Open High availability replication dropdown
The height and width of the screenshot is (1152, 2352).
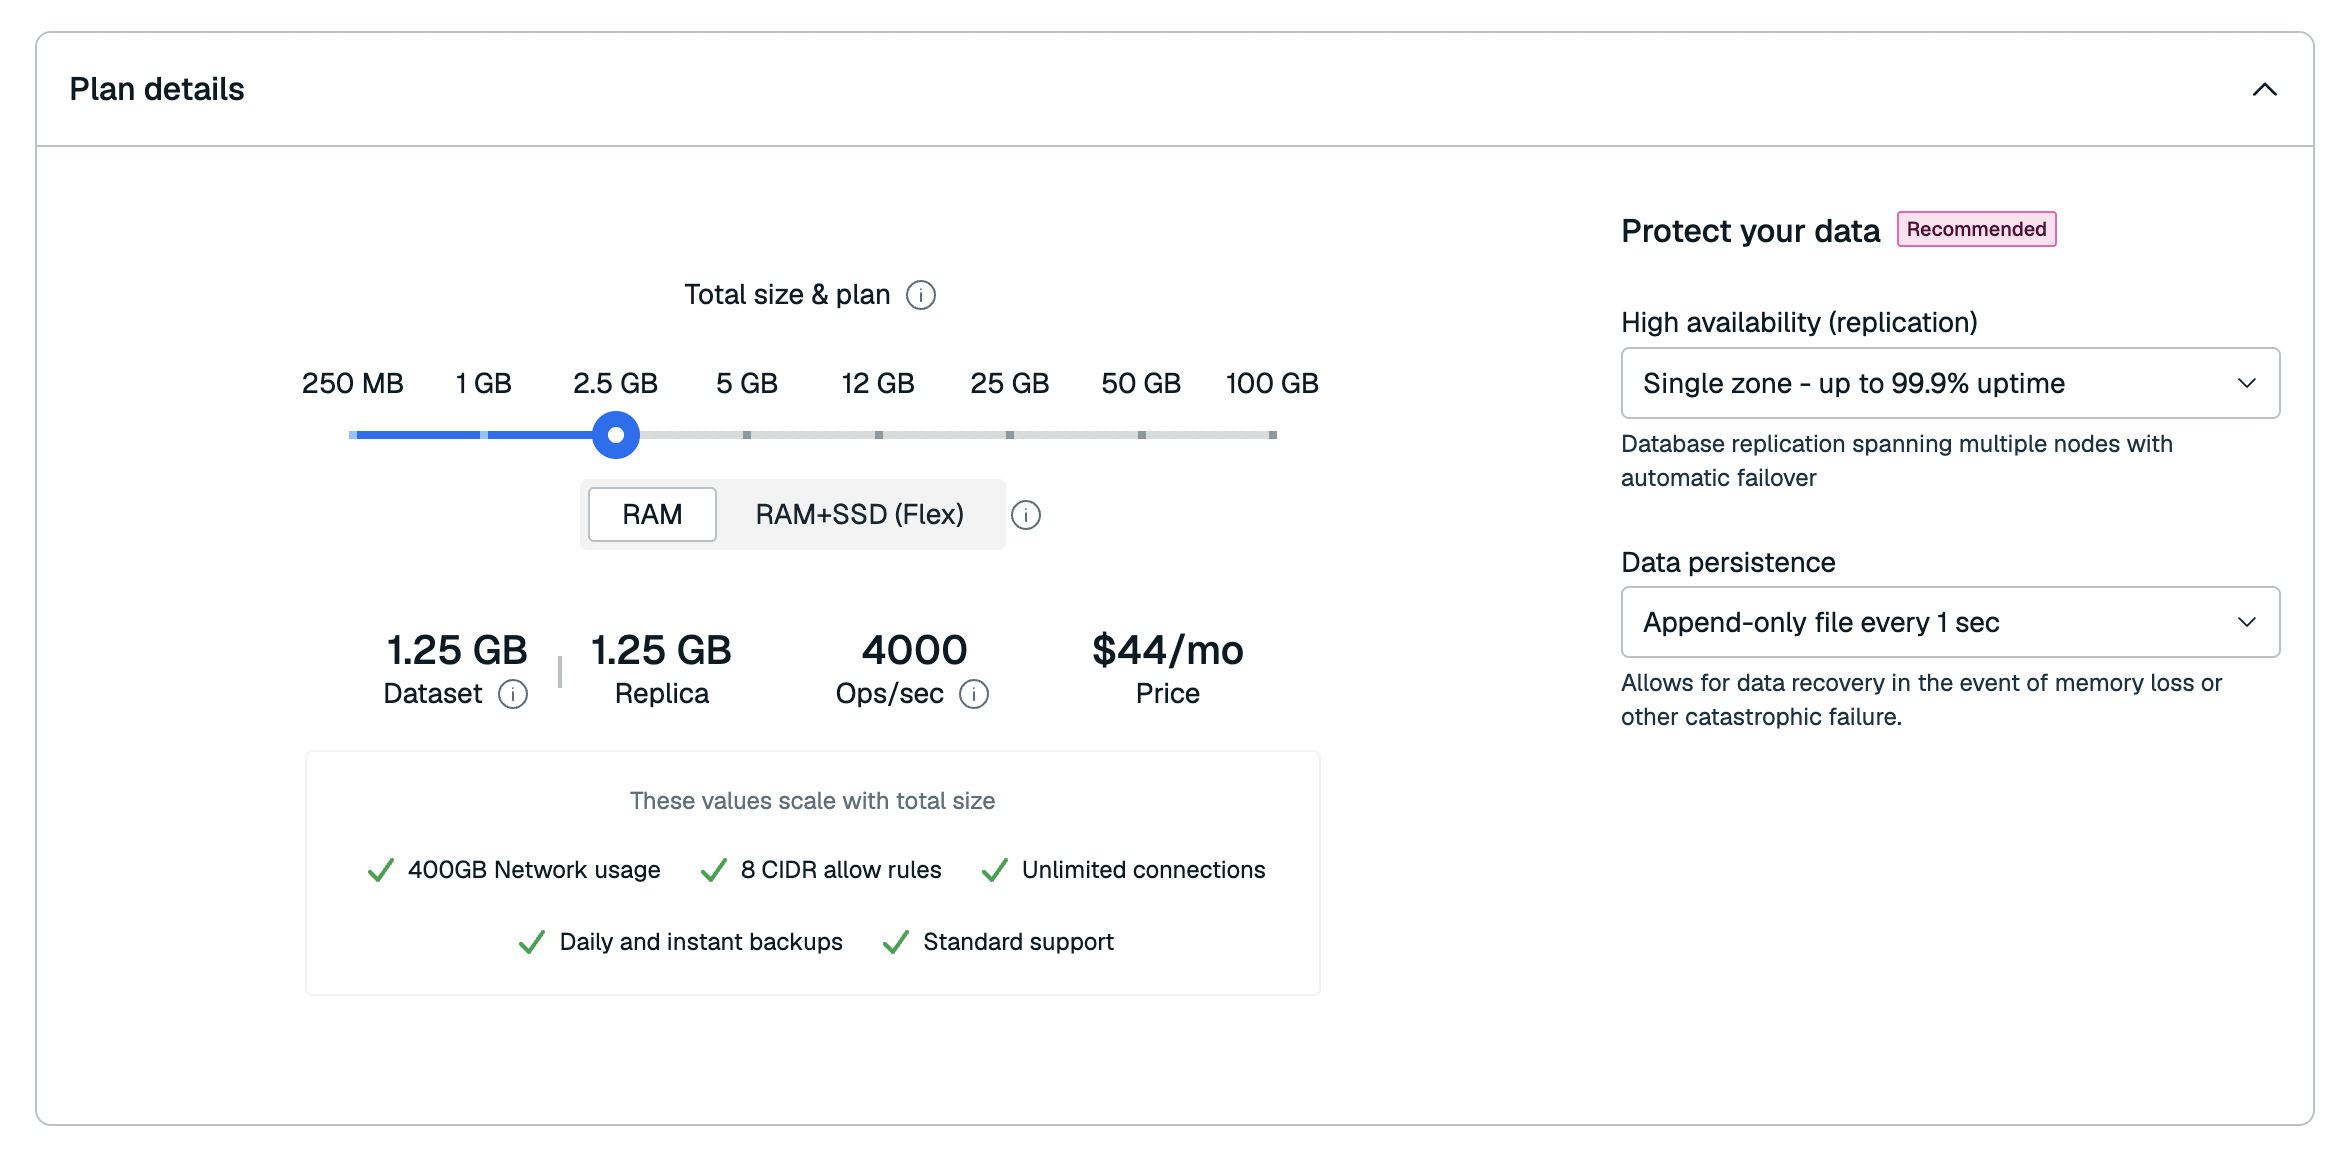pos(1950,383)
